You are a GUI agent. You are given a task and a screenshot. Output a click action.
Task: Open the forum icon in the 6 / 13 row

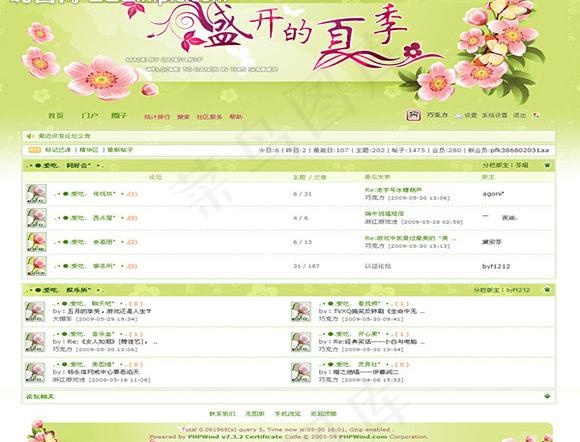(36, 242)
